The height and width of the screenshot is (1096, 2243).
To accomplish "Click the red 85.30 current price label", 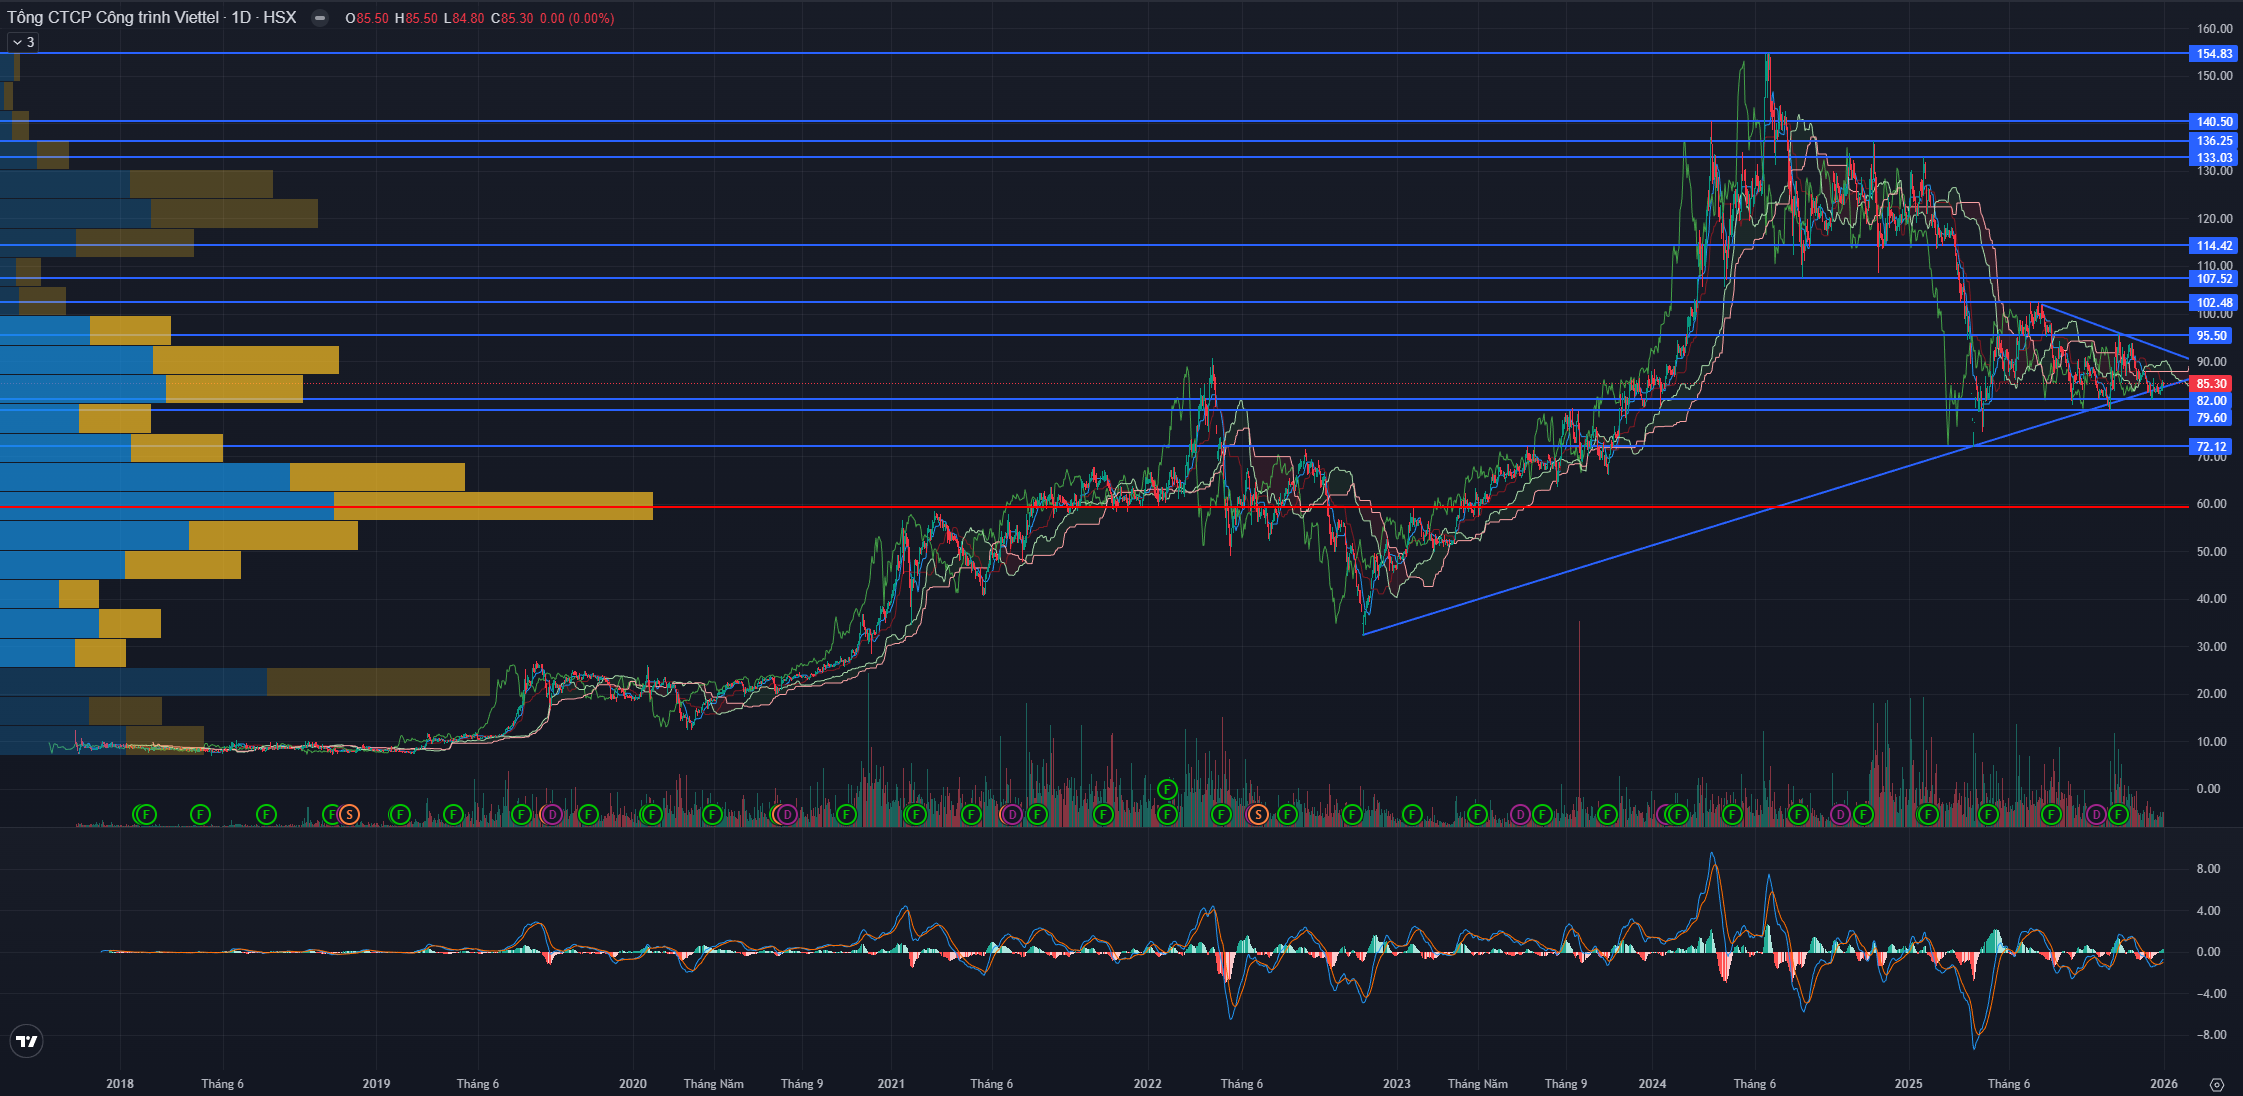I will [x=2211, y=384].
